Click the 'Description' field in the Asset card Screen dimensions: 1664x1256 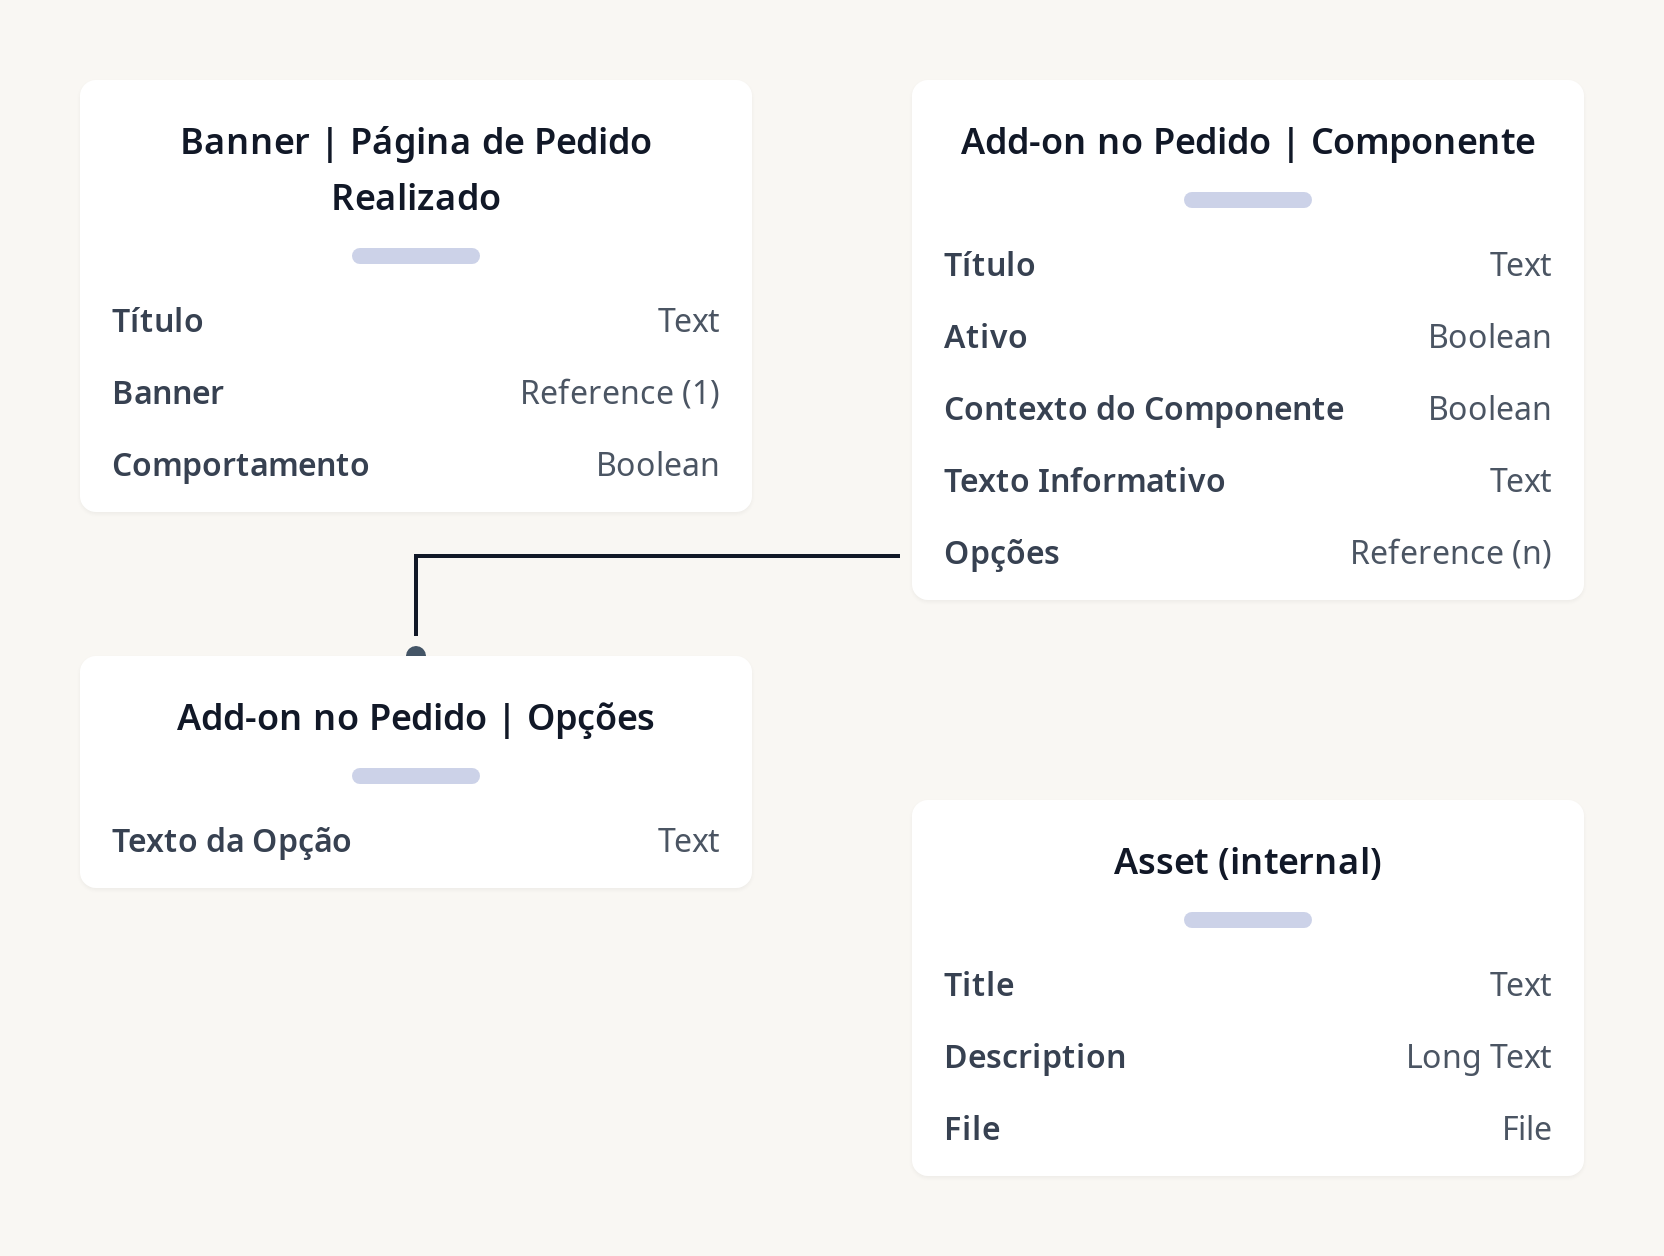tap(1034, 1057)
